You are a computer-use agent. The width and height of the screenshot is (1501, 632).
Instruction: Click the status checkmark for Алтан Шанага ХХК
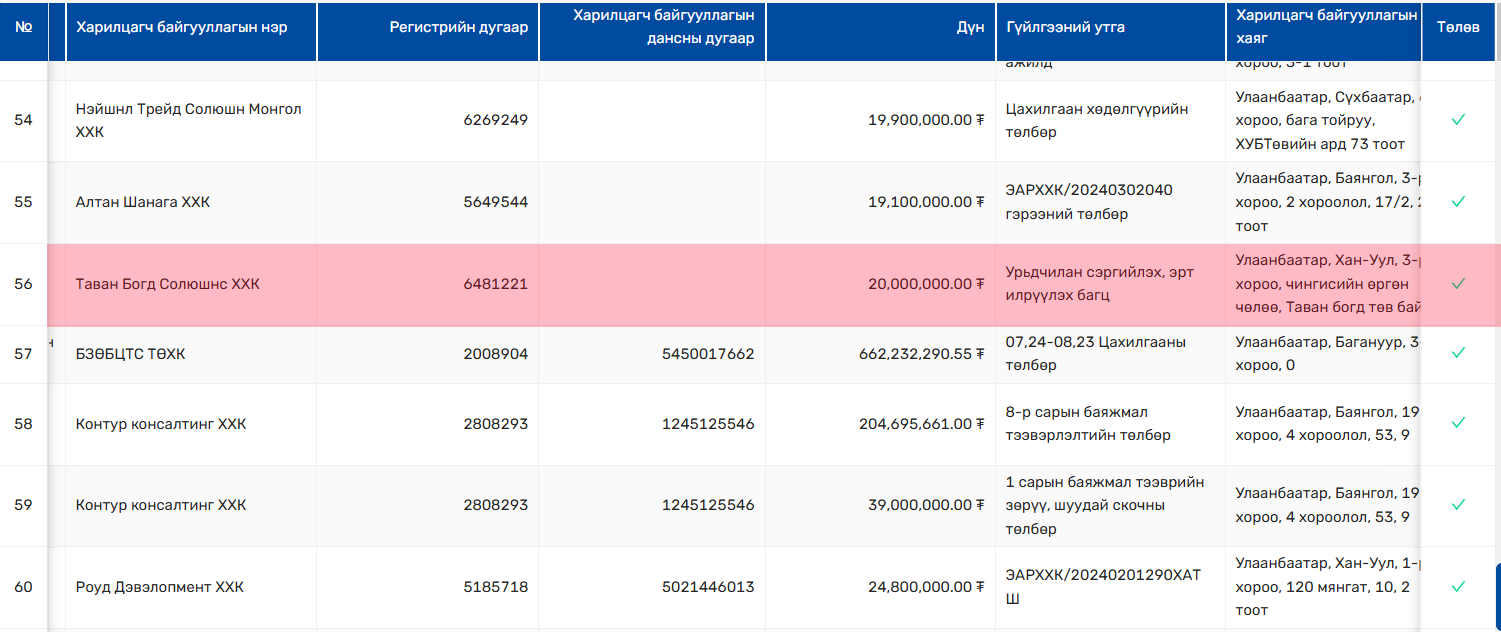pos(1458,202)
